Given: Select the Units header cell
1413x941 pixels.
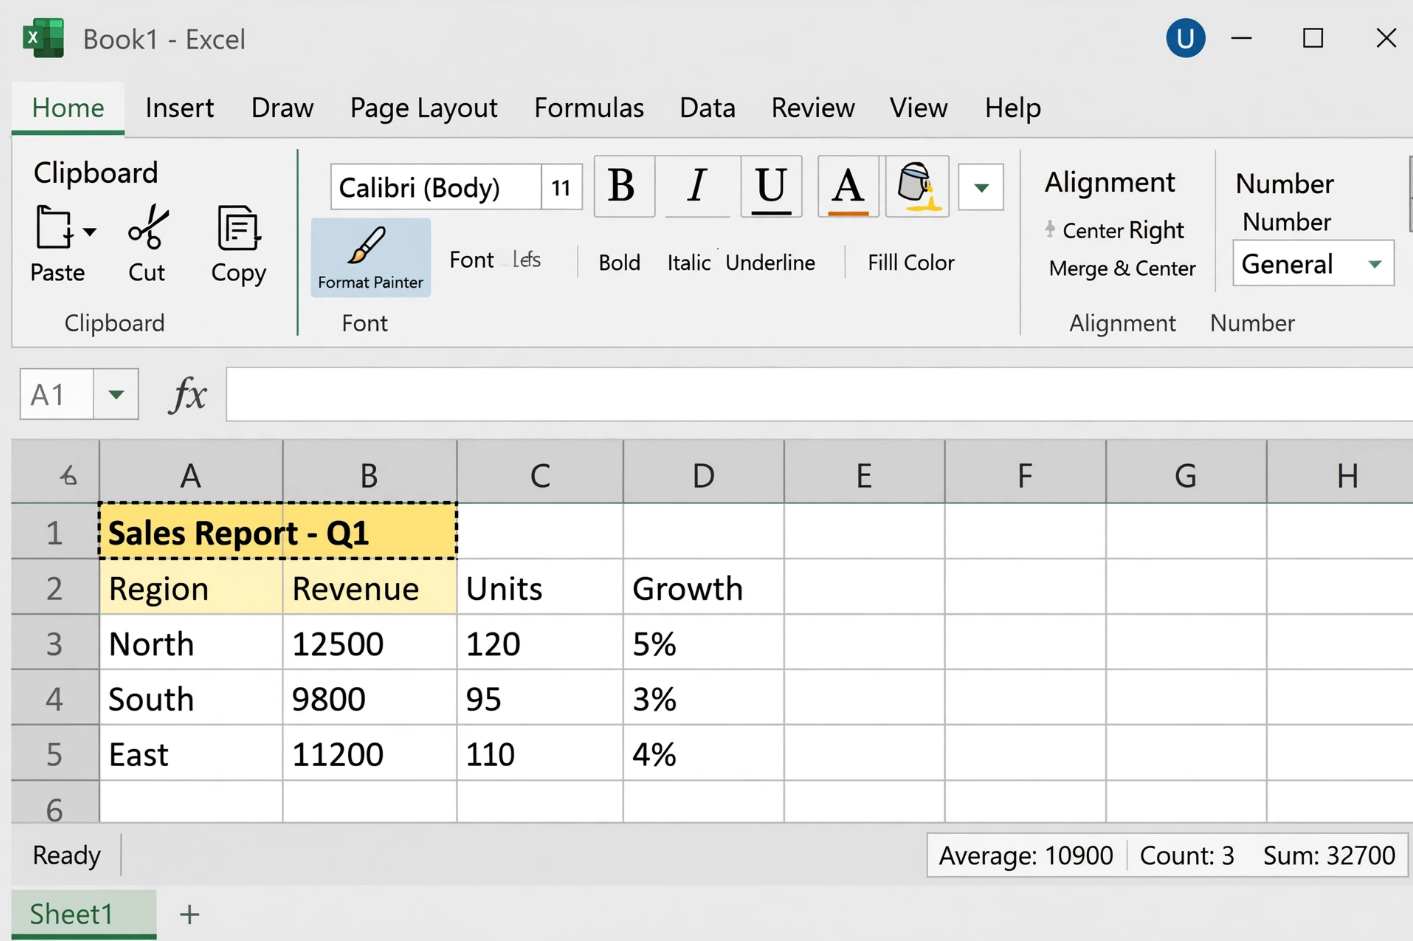Looking at the screenshot, I should pyautogui.click(x=540, y=587).
